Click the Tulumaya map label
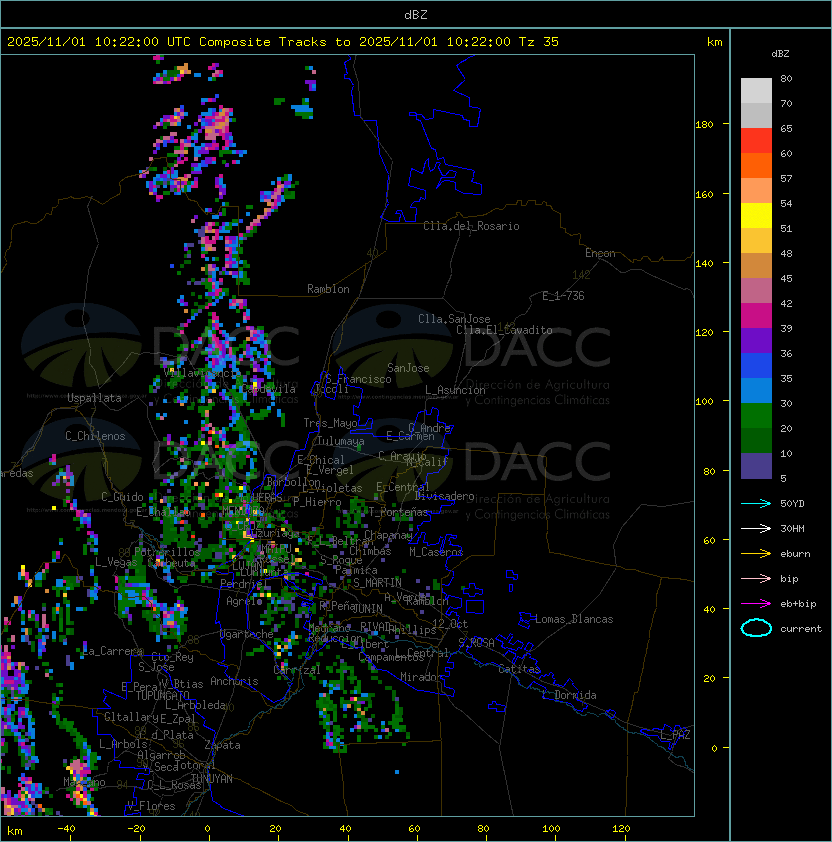The height and width of the screenshot is (842, 832). point(341,441)
